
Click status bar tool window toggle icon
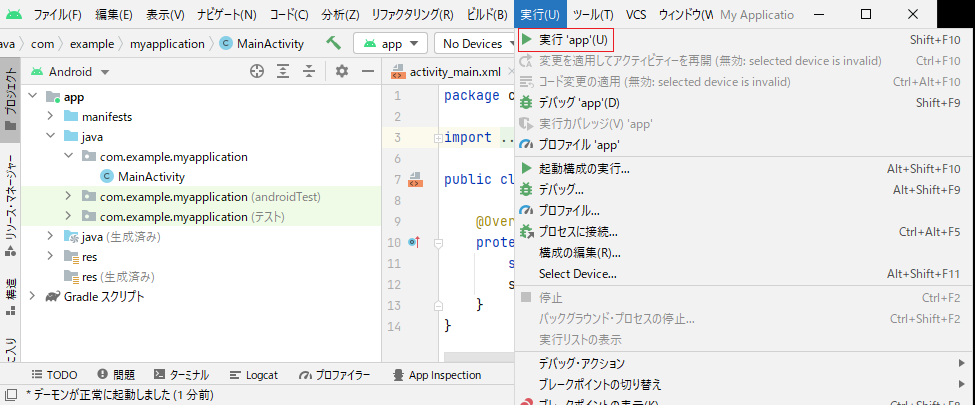[11, 394]
